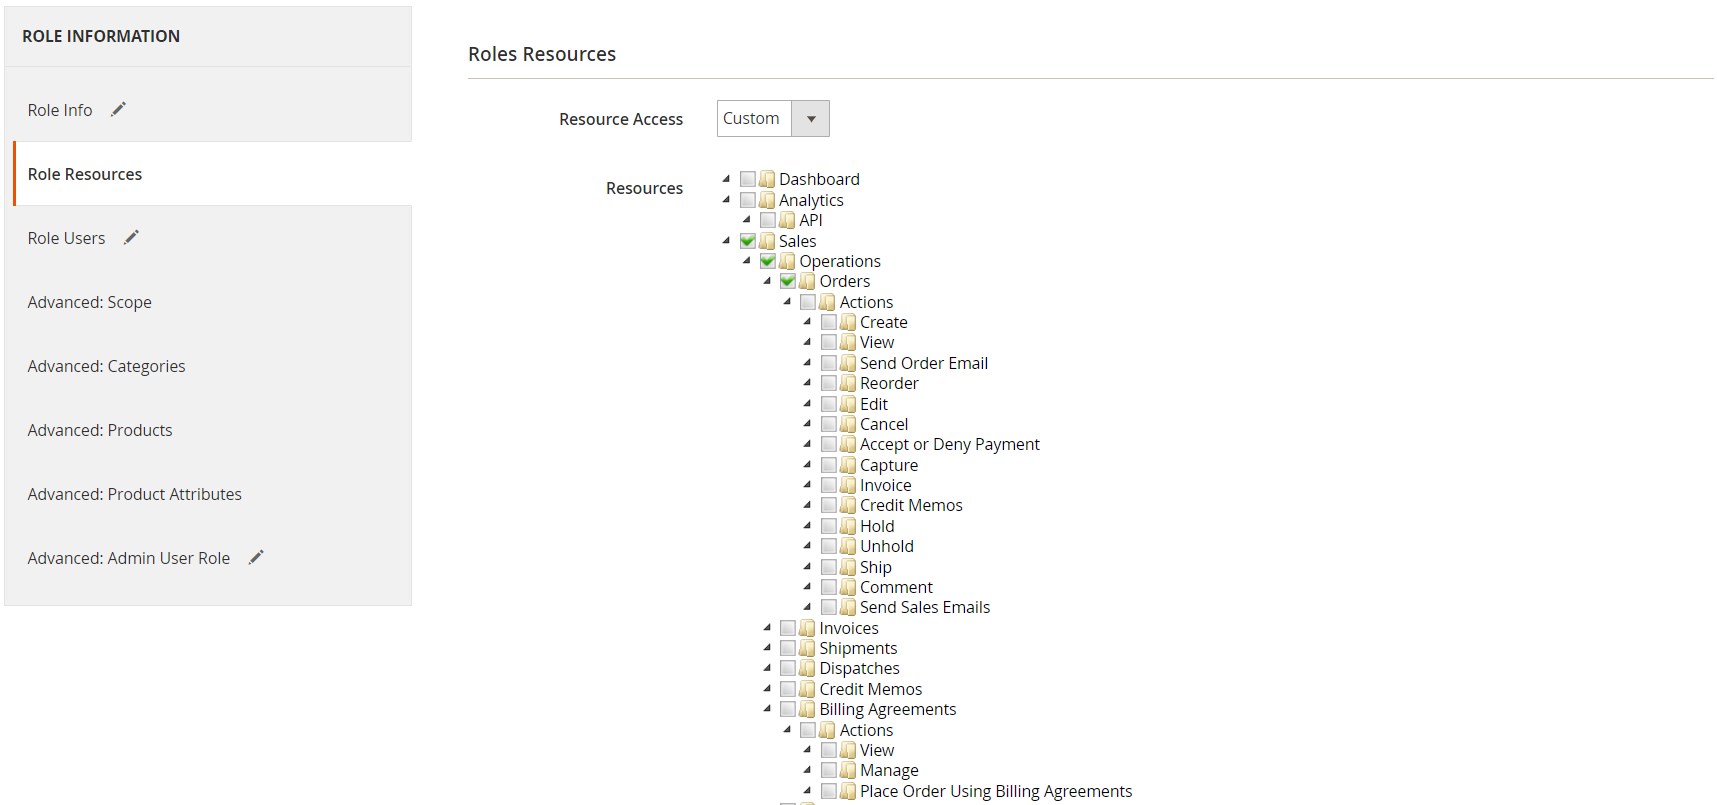Click the Billing Agreements folder icon
This screenshot has height=805, width=1717.
click(807, 709)
